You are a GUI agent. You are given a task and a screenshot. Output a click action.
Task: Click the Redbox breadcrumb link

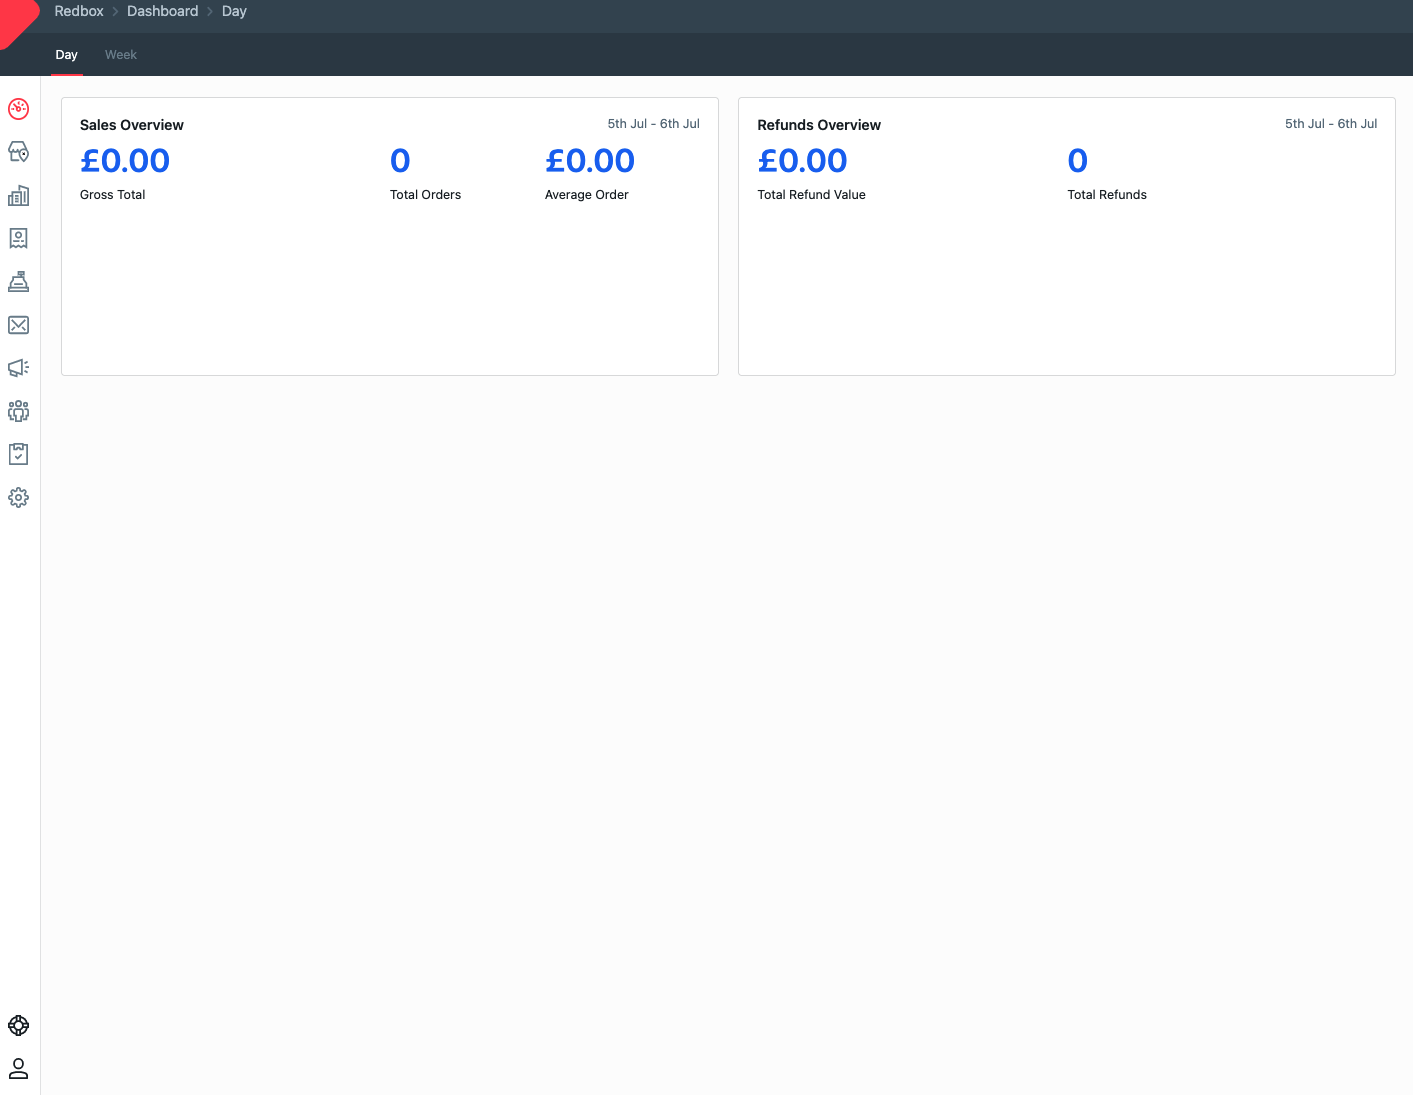(x=79, y=11)
